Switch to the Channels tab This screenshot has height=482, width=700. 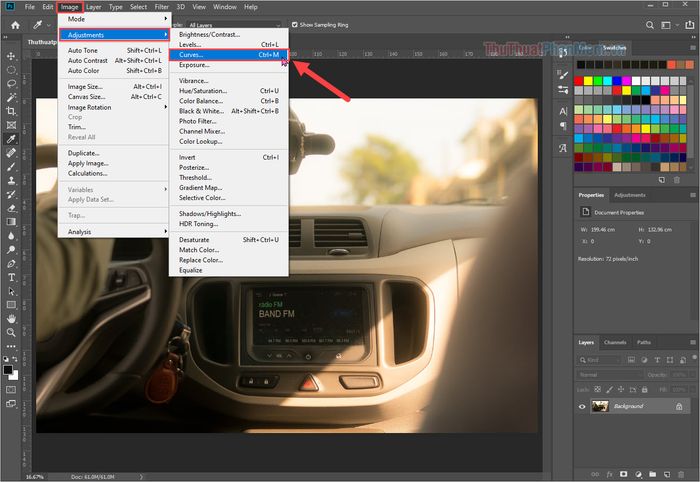615,342
